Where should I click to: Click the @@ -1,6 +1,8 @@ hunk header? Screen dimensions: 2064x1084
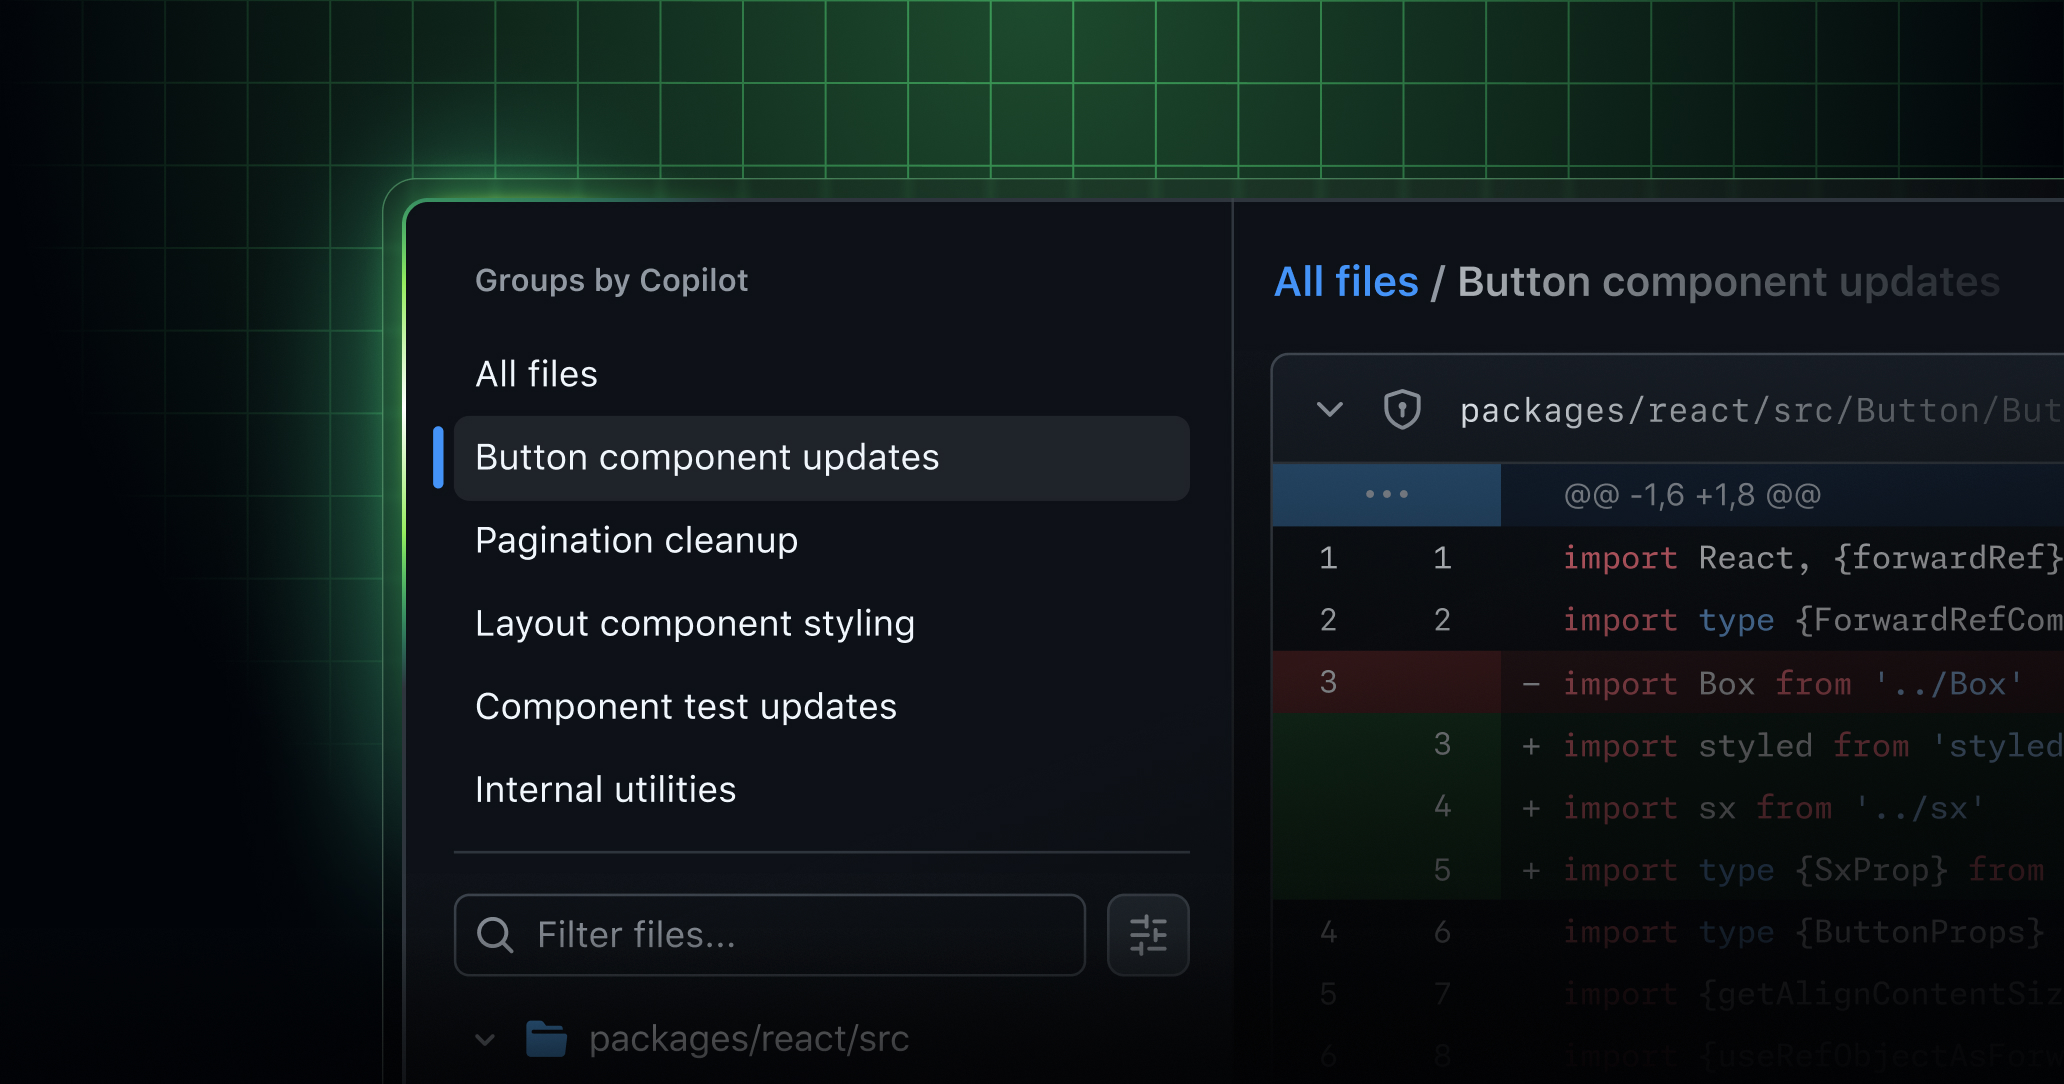[x=1690, y=493]
